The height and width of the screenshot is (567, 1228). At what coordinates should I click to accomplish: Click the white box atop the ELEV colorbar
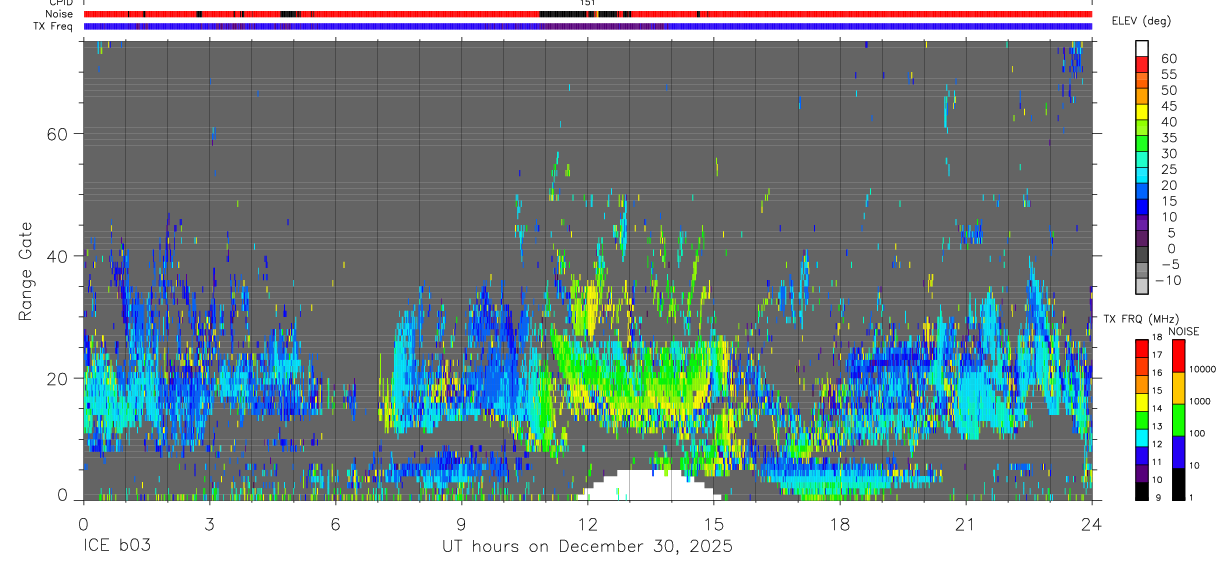pos(1142,47)
